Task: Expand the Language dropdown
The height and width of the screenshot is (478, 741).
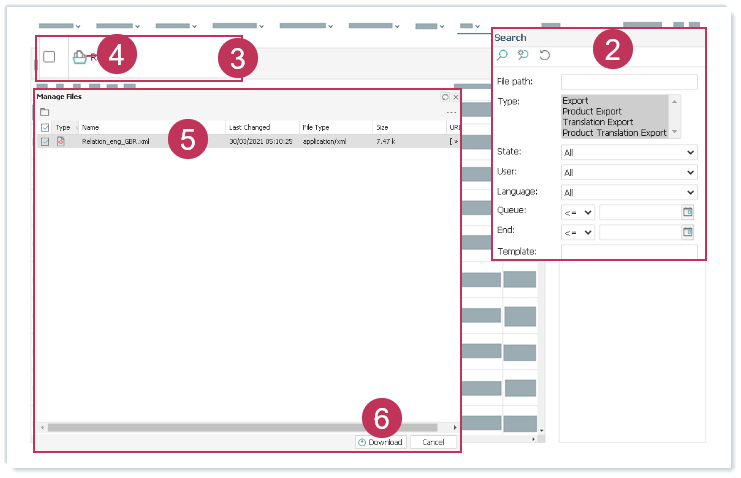Action: point(628,192)
